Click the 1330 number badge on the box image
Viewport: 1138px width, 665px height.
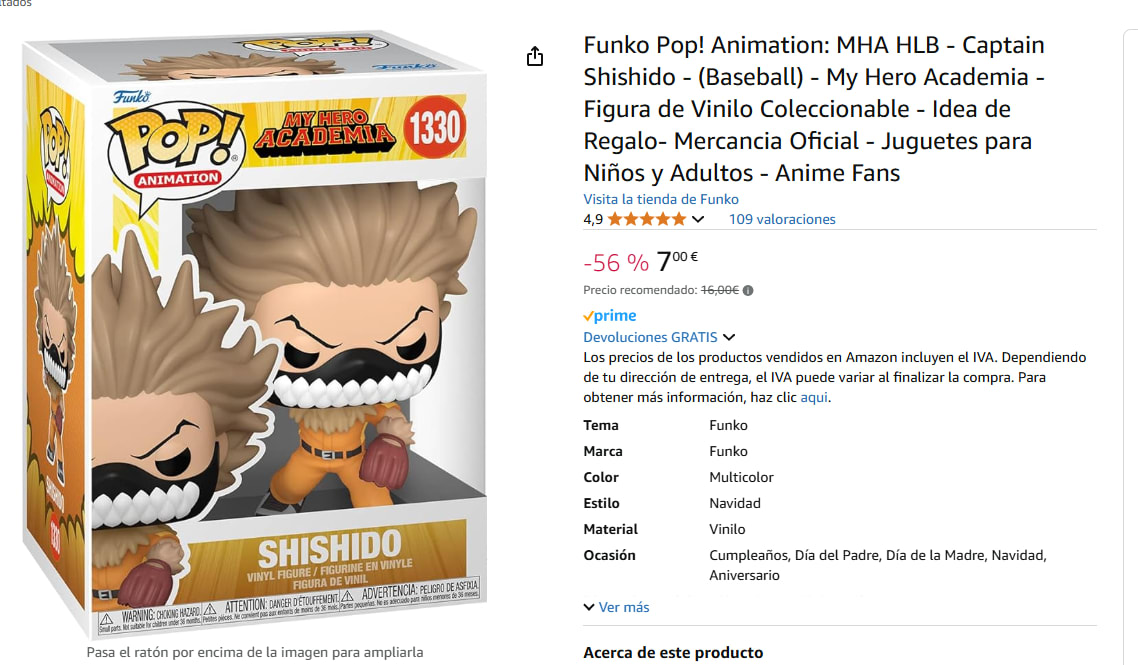click(434, 128)
